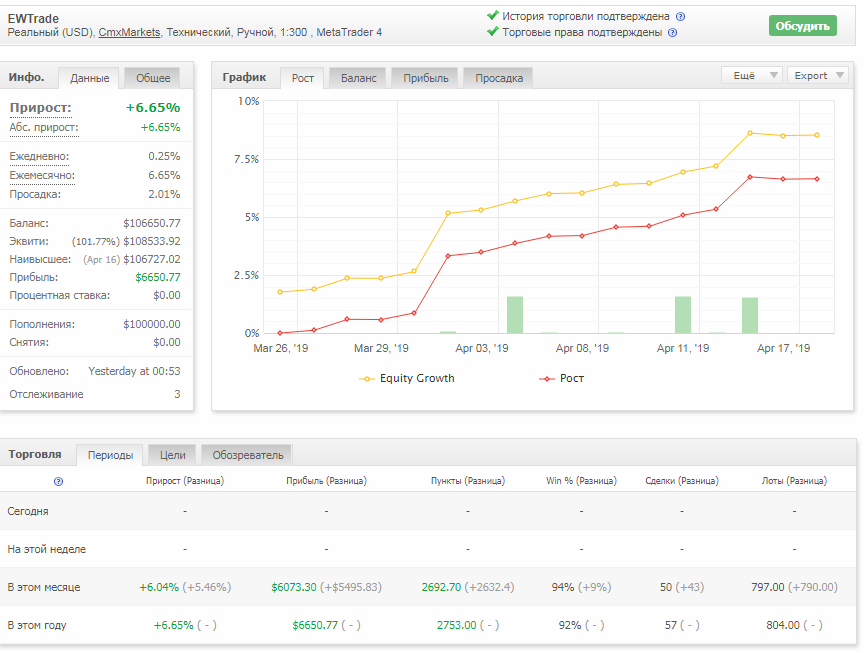Switch to the Прибыль chart tab
This screenshot has width=867, height=653.
tap(425, 79)
